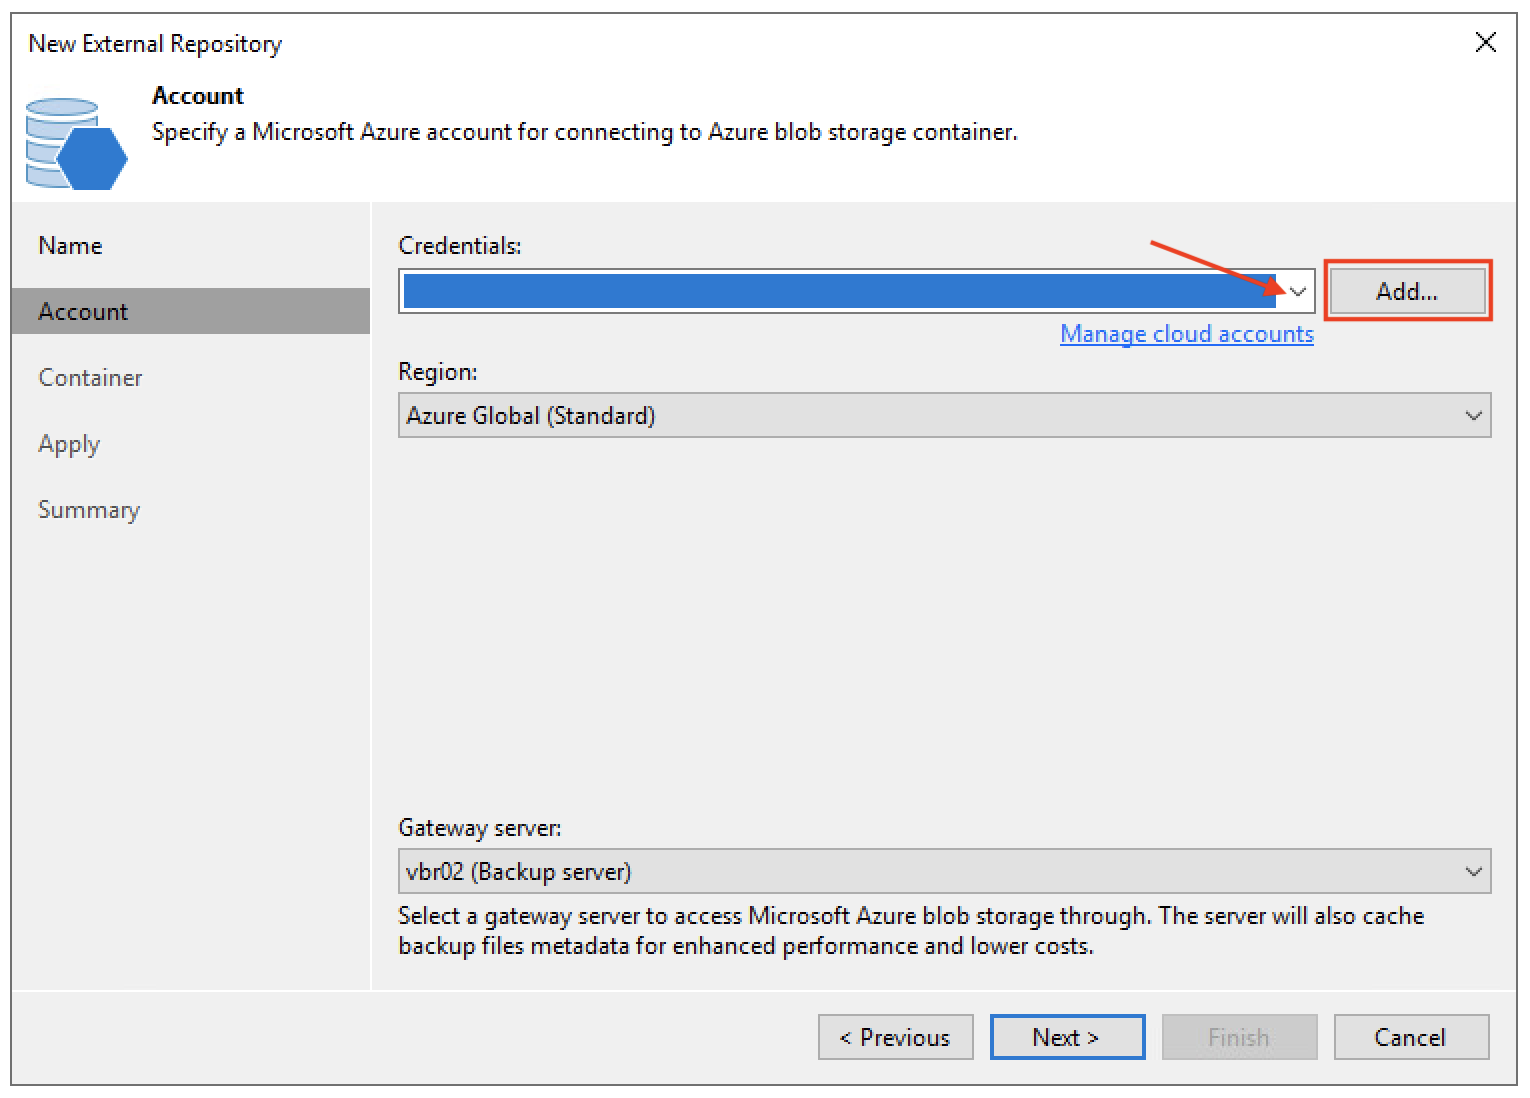Cancel the New External Repository wizard
This screenshot has width=1530, height=1098.
click(1411, 1037)
